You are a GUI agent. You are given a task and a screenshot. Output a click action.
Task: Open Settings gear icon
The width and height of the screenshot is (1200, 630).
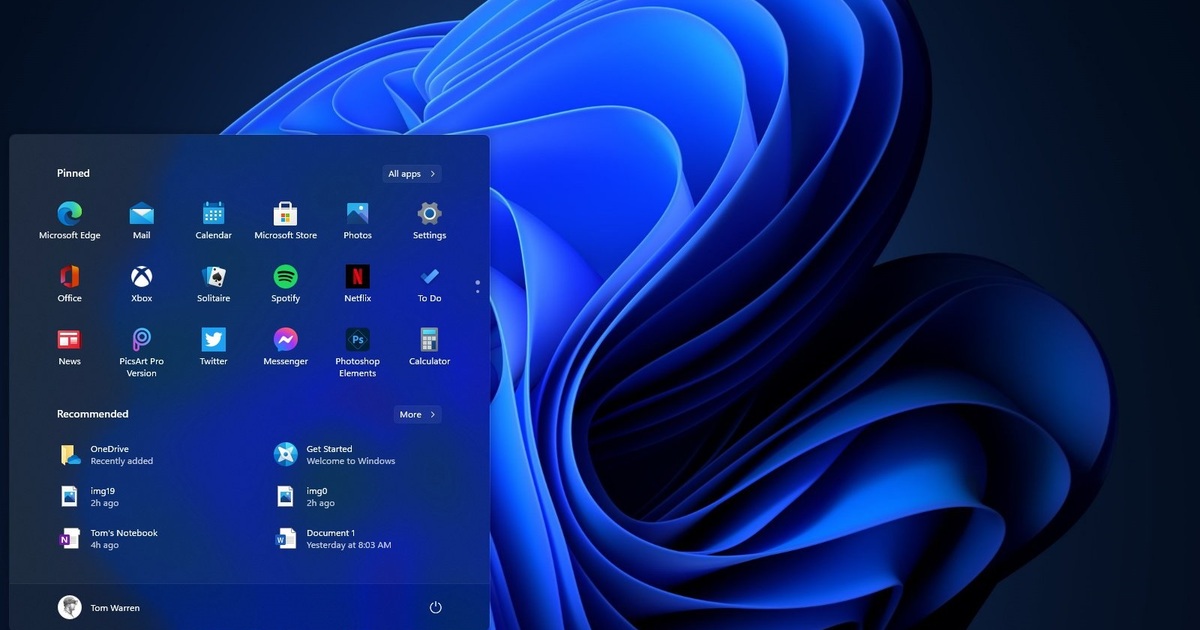coord(430,221)
